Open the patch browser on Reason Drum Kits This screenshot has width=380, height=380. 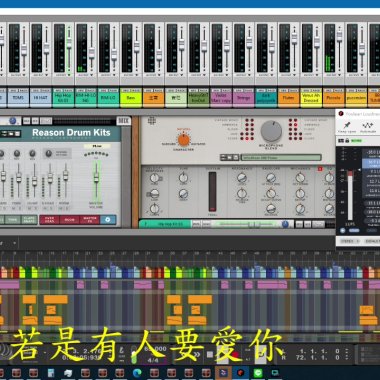[x=11, y=134]
